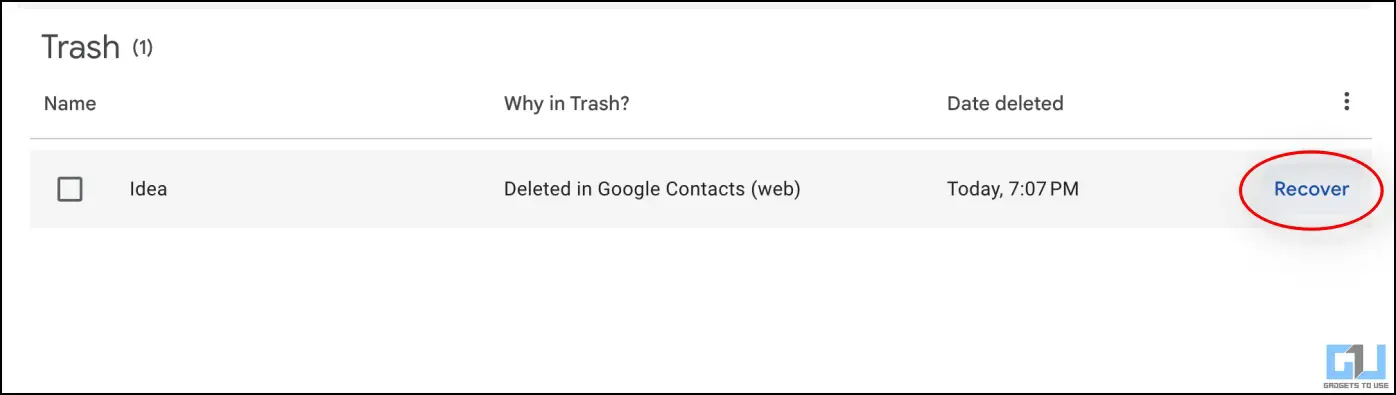Screen dimensions: 1396x395
Task: Hit the blue Recover text in Idea row
Action: [x=1311, y=189]
